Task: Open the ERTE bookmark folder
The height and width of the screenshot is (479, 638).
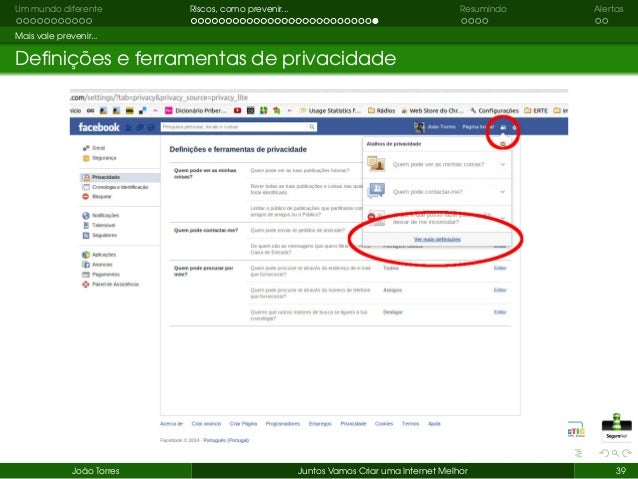Action: click(x=536, y=111)
